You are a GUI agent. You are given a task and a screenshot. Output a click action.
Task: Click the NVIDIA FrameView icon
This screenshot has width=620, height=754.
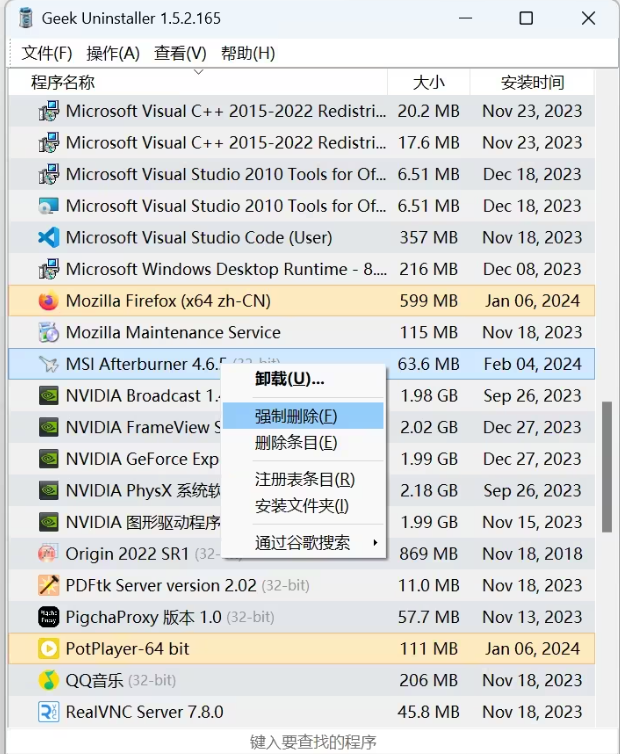point(49,427)
